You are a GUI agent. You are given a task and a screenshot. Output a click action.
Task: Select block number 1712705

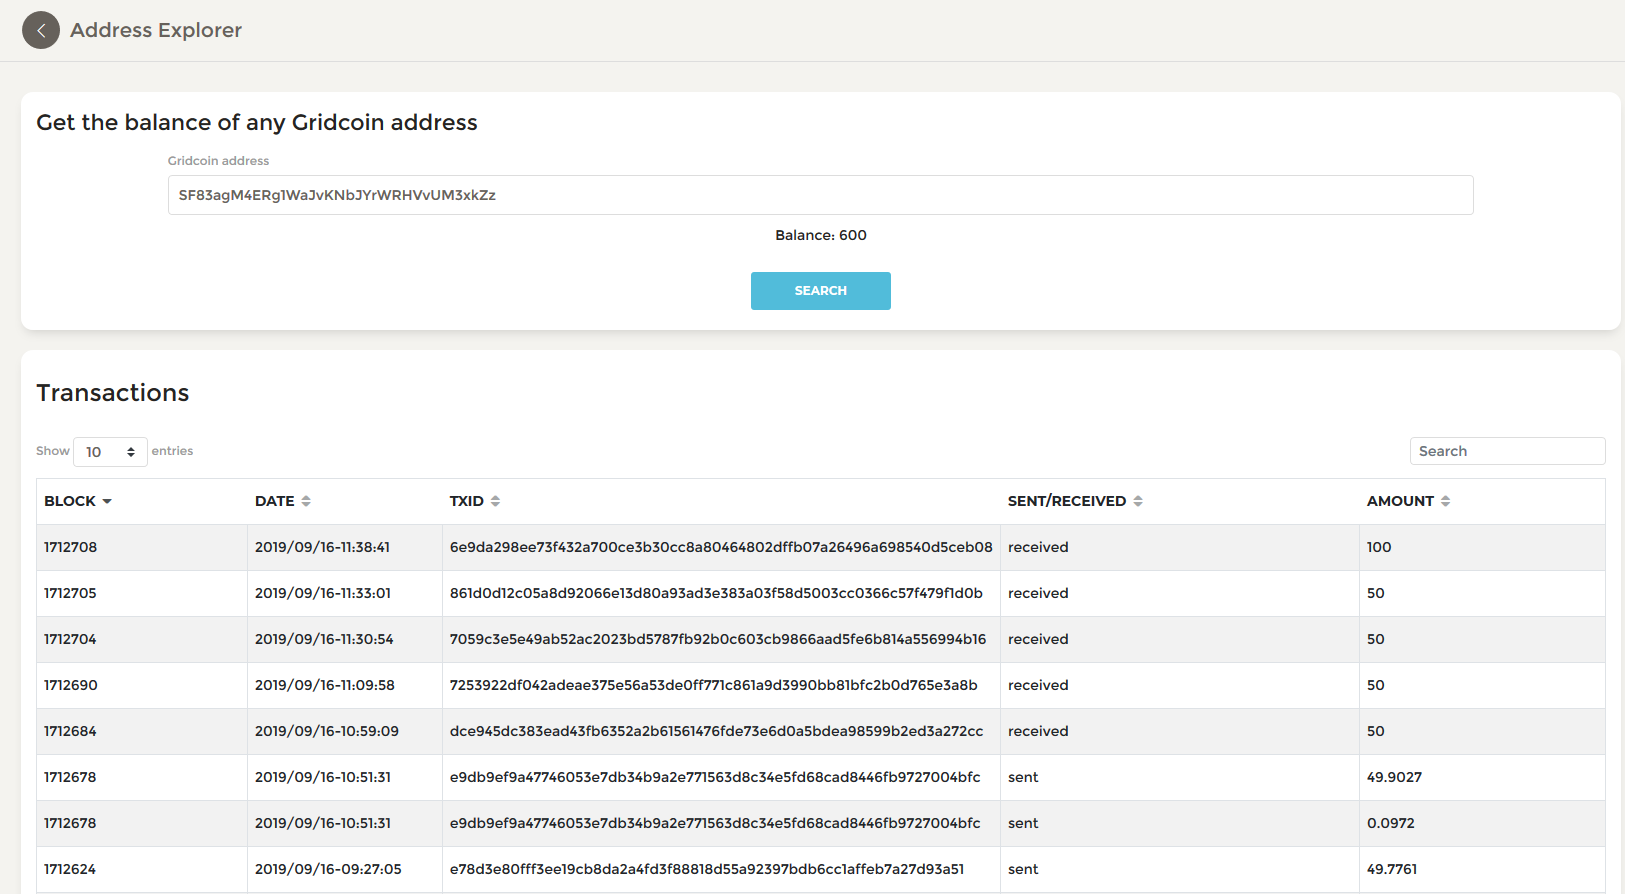click(x=70, y=593)
